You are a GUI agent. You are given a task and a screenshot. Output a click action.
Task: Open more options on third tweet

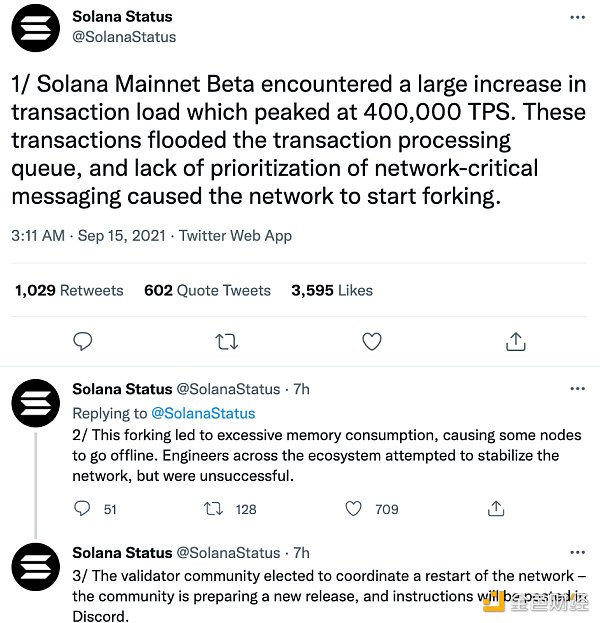pyautogui.click(x=577, y=552)
